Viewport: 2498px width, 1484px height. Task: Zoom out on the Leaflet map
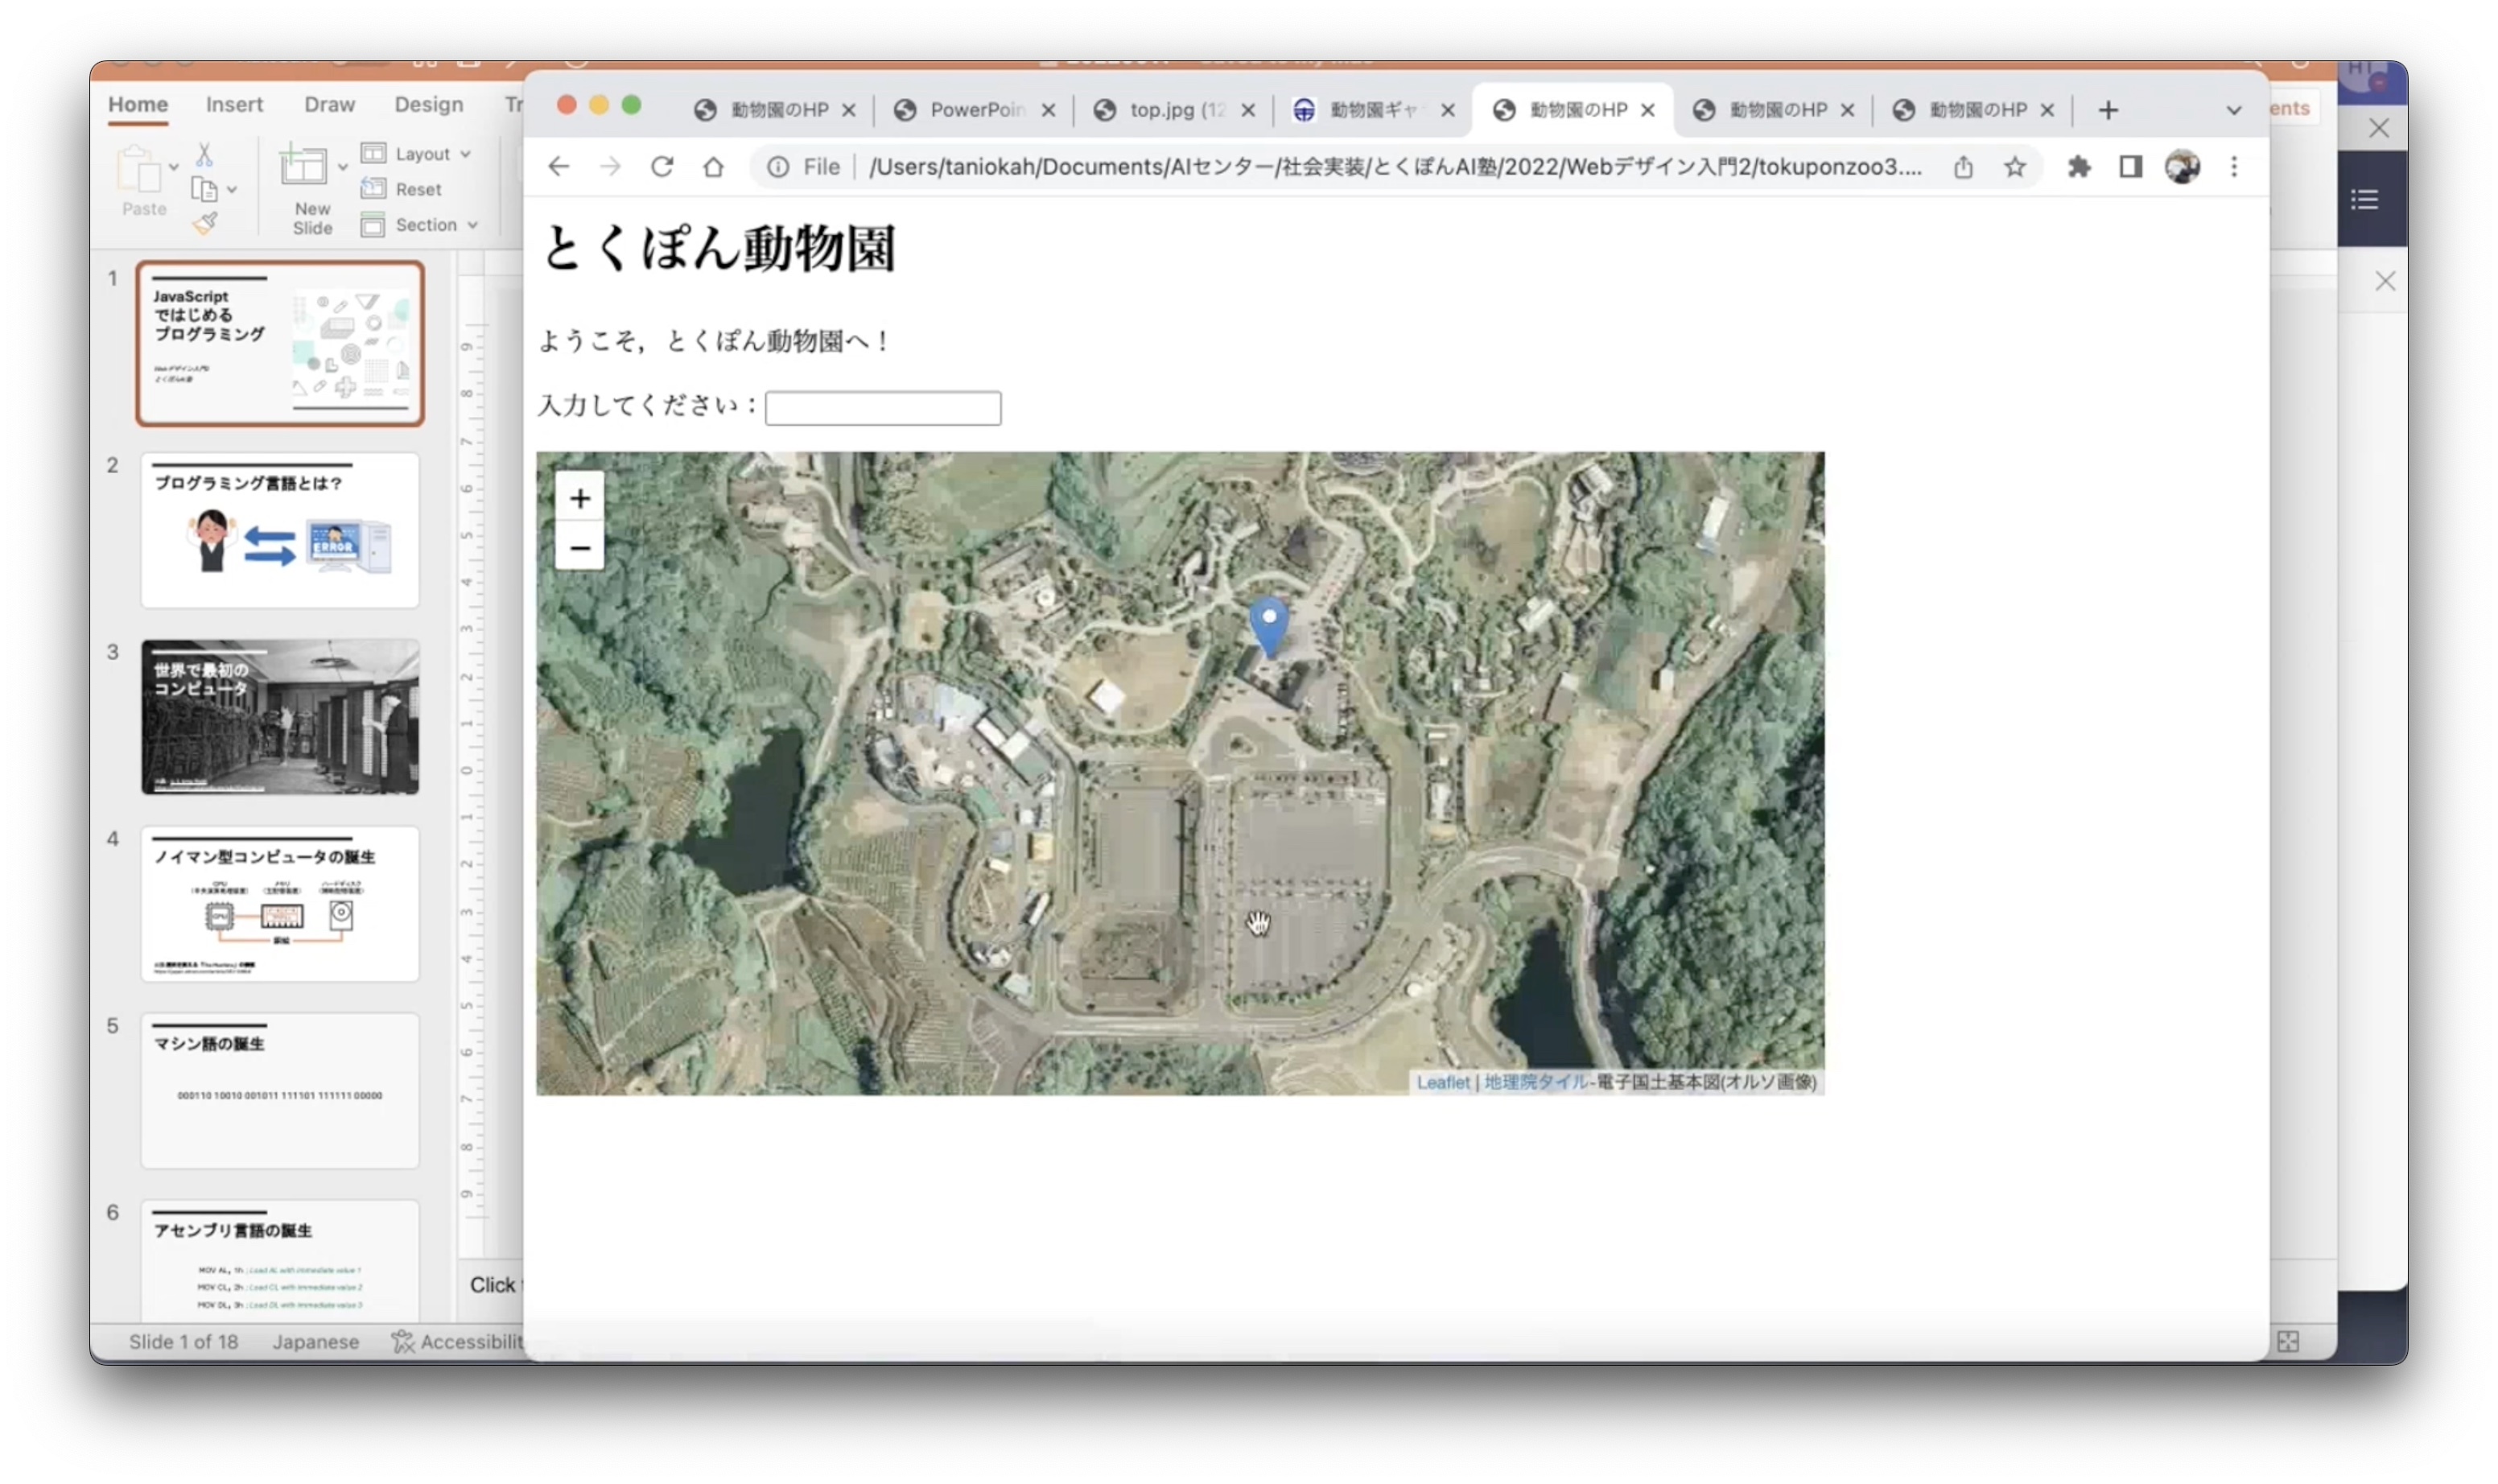point(580,547)
